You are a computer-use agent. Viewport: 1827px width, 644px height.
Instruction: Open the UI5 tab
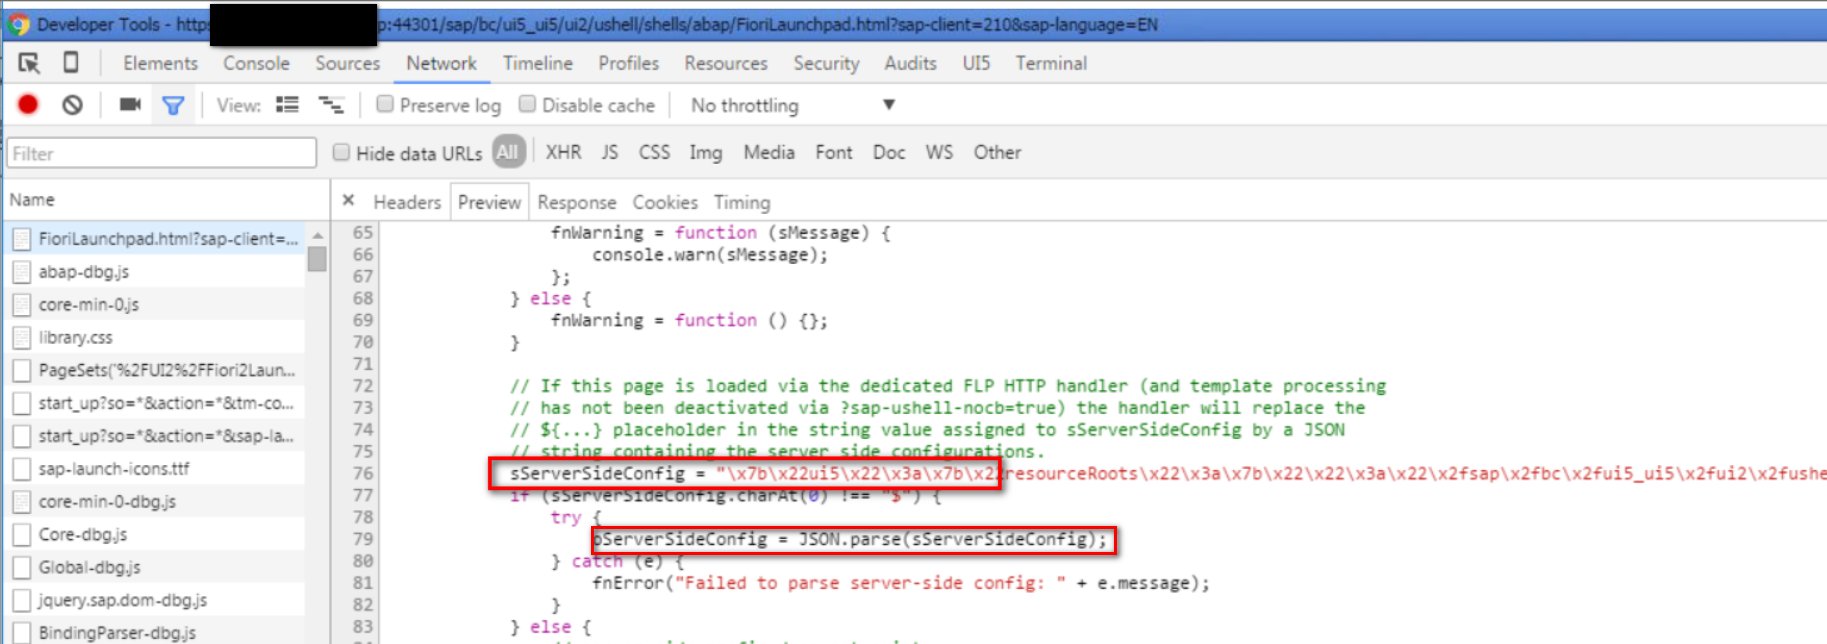[x=976, y=63]
